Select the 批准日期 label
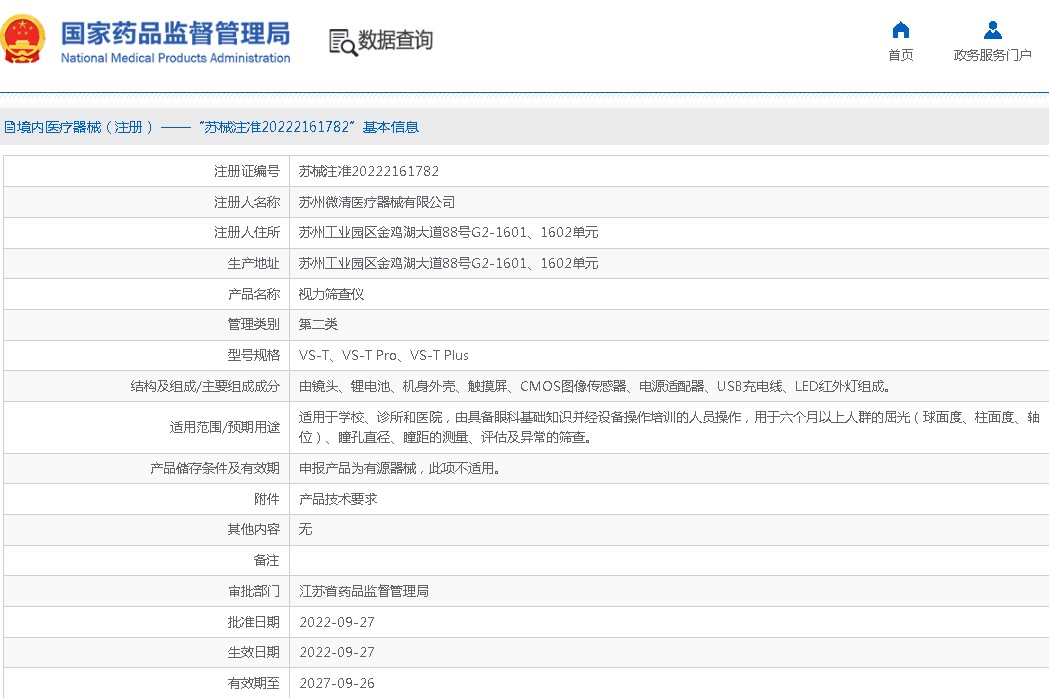 pos(254,622)
